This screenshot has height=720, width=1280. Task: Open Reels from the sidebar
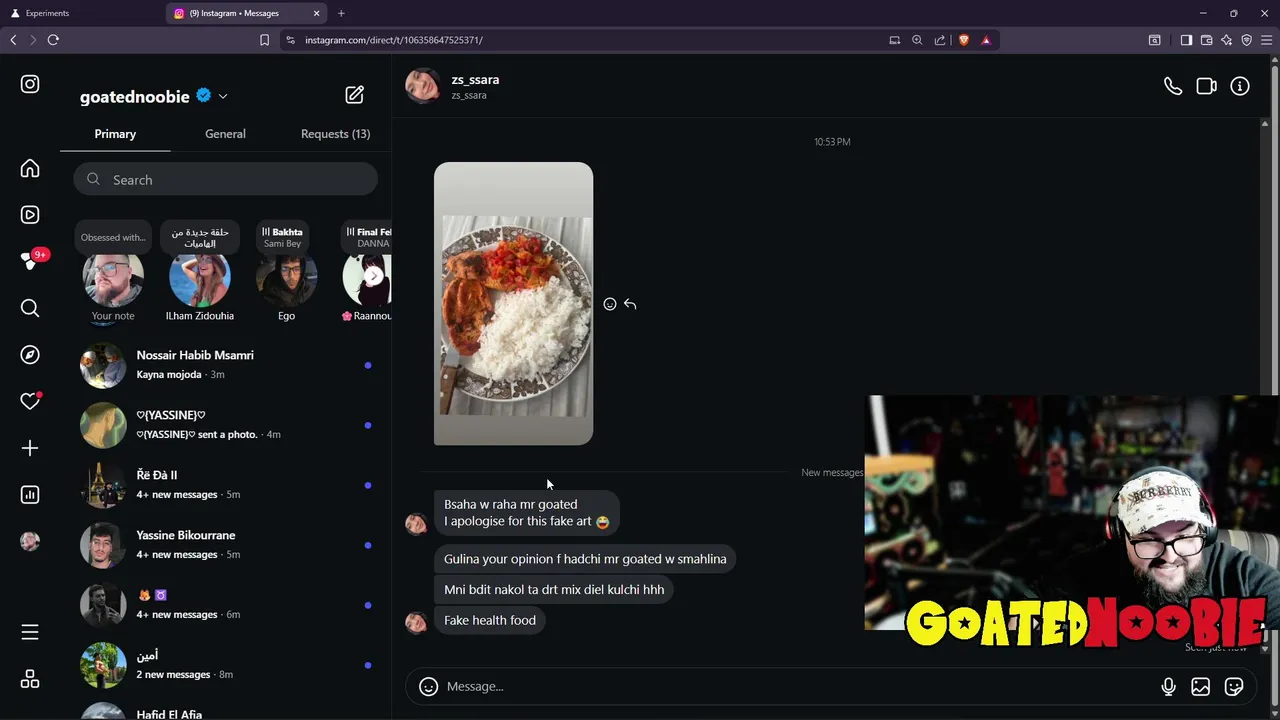30,215
